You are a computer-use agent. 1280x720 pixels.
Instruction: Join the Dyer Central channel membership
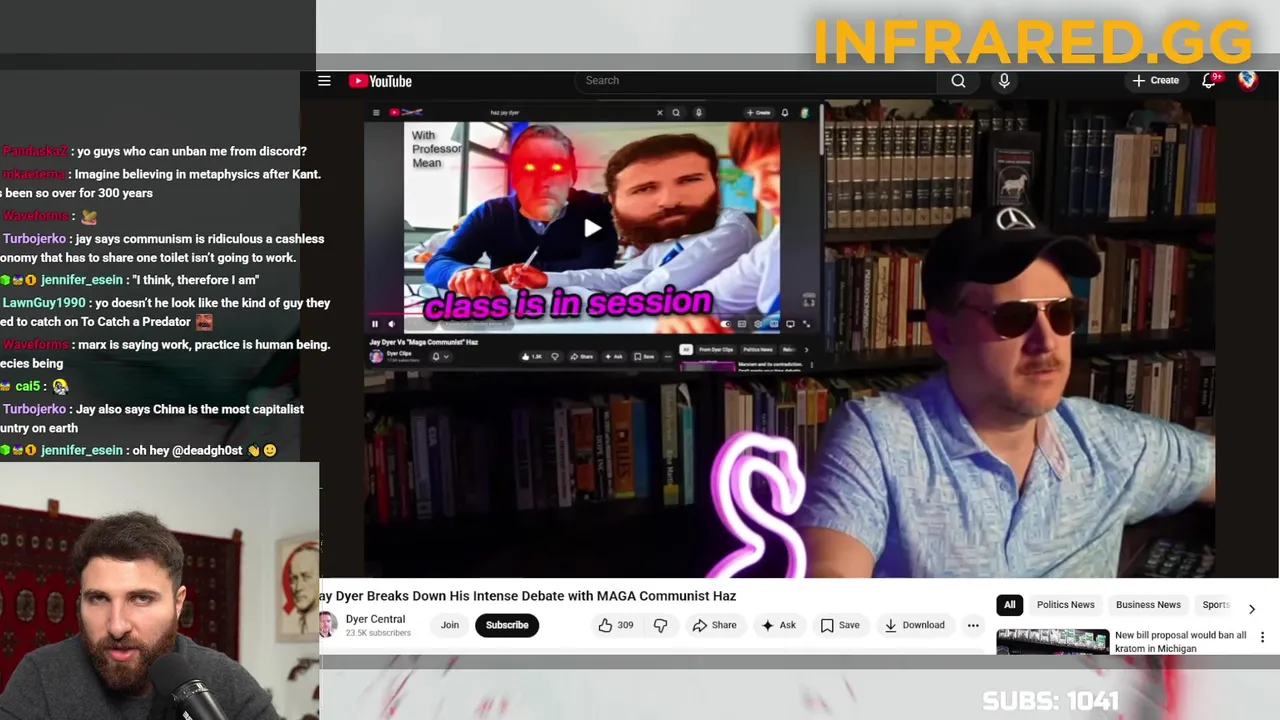(x=450, y=625)
